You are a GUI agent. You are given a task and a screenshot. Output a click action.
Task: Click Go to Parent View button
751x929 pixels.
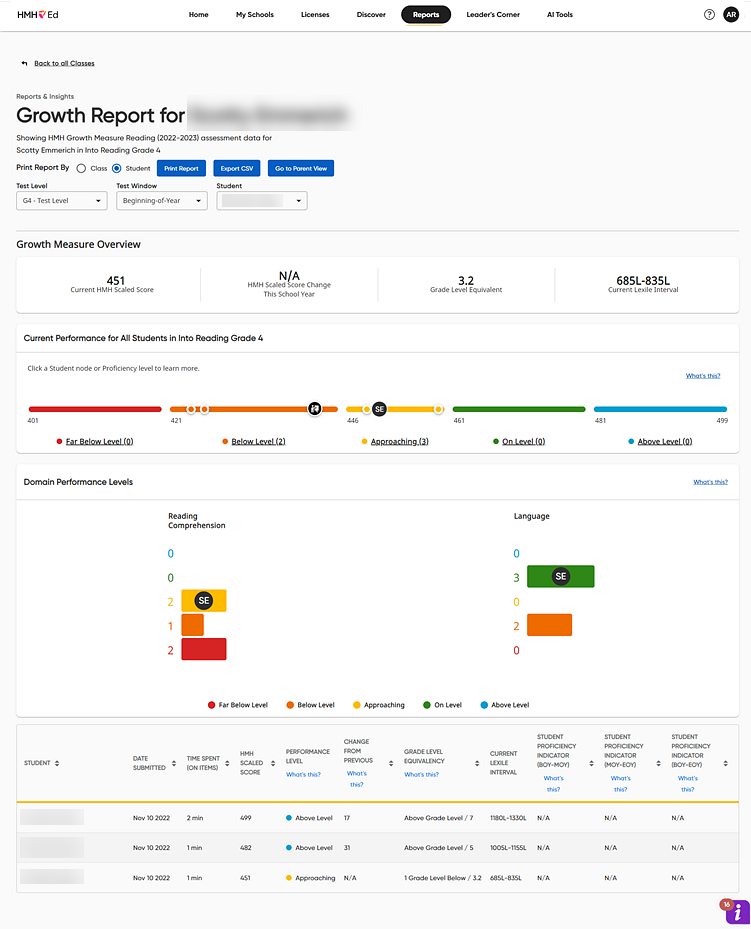[301, 168]
